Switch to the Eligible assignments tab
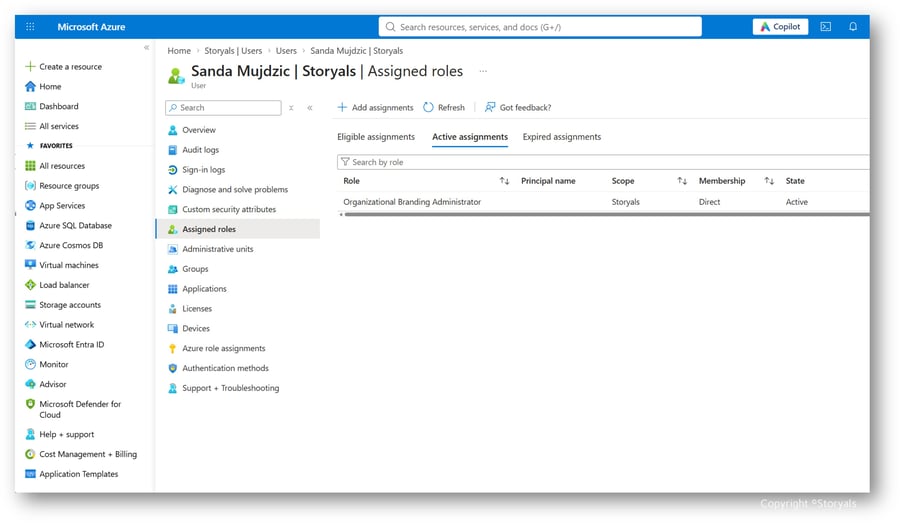The width and height of the screenshot is (900, 523). click(376, 137)
